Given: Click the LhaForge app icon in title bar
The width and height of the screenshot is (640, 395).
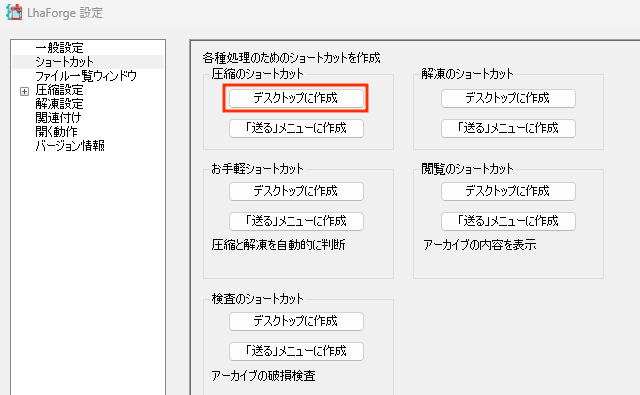Looking at the screenshot, I should pos(14,12).
